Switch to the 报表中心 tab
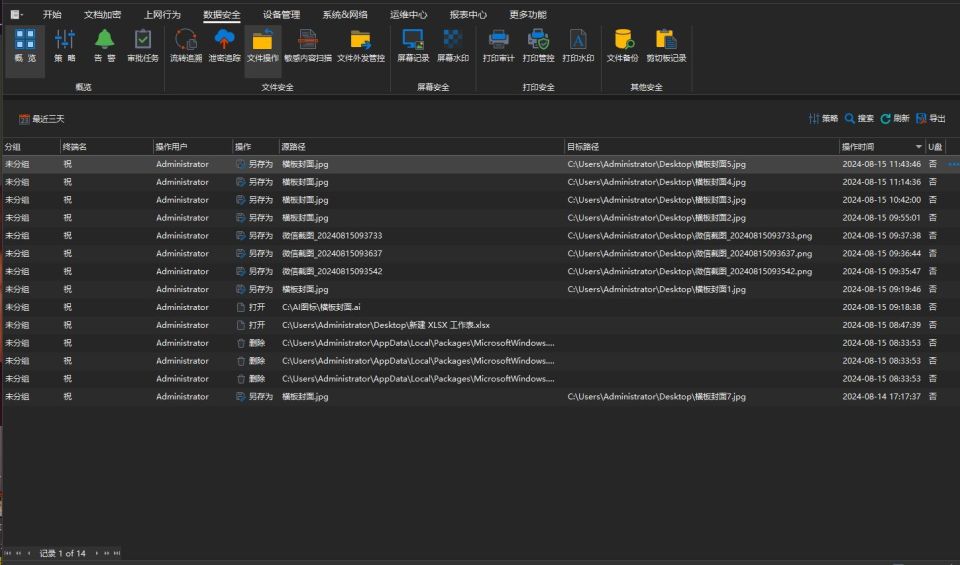This screenshot has height=565, width=960. [468, 14]
